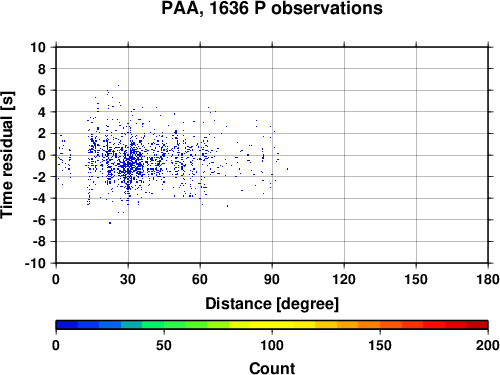Click the isolated data point near 97 degrees
The image size is (500, 375).
tap(287, 169)
